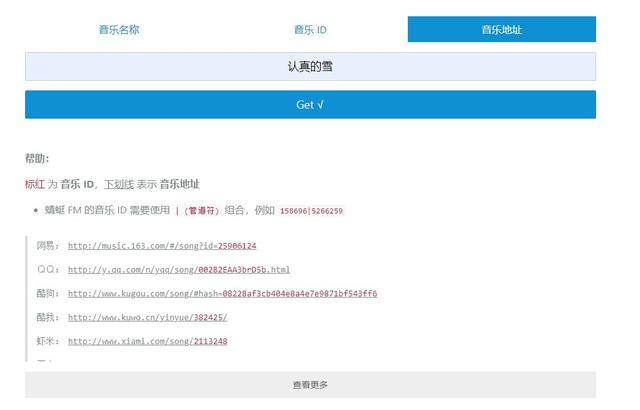
Task: Open the kuwo.cn yinyue link
Action: point(147,317)
